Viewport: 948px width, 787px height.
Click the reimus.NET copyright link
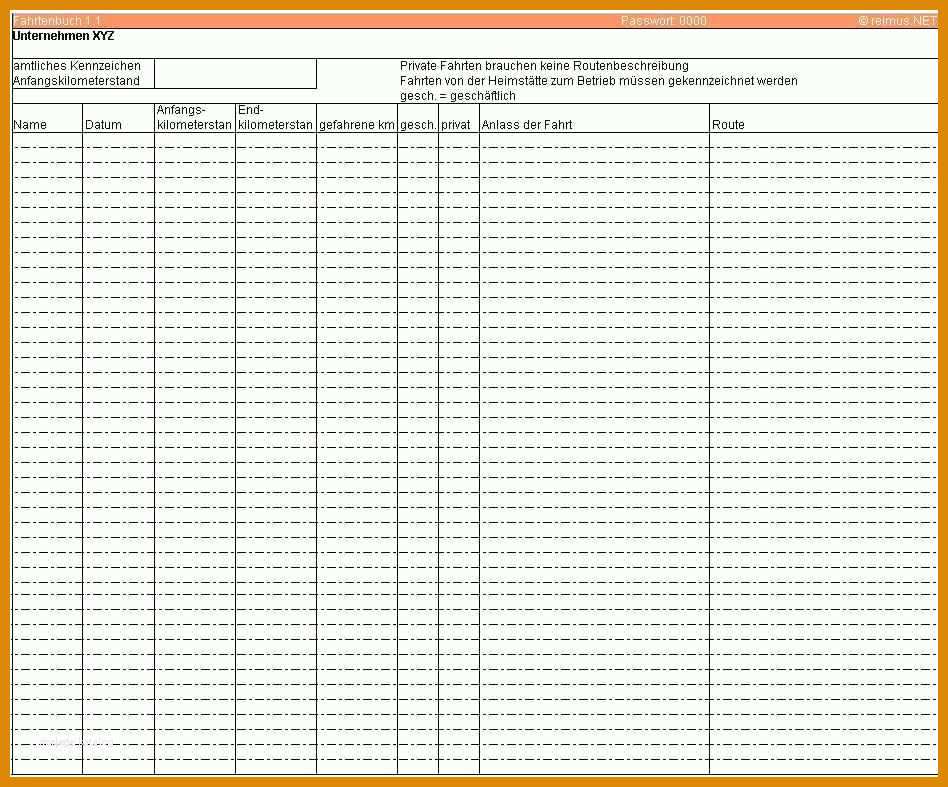tap(897, 21)
